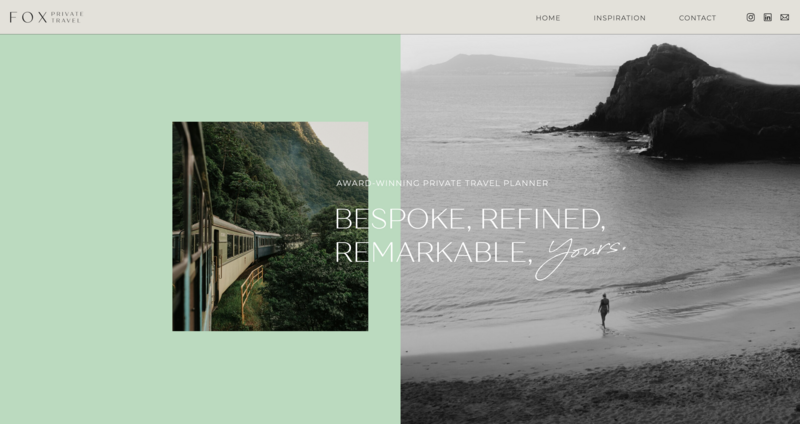Click empty beige header bar area
The image size is (800, 424).
point(306,17)
